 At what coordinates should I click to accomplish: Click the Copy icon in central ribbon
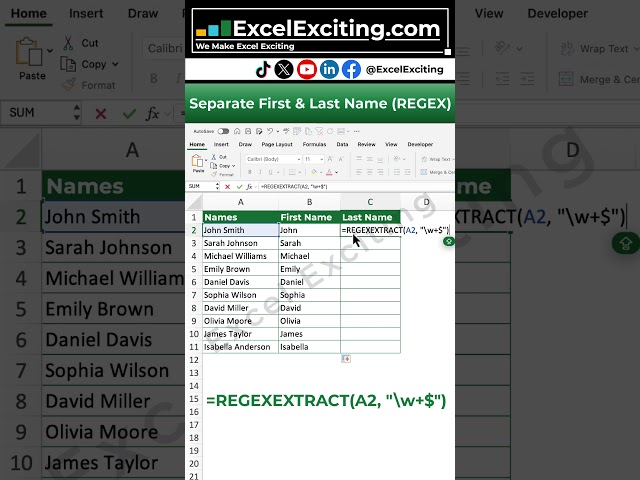[x=213, y=166]
